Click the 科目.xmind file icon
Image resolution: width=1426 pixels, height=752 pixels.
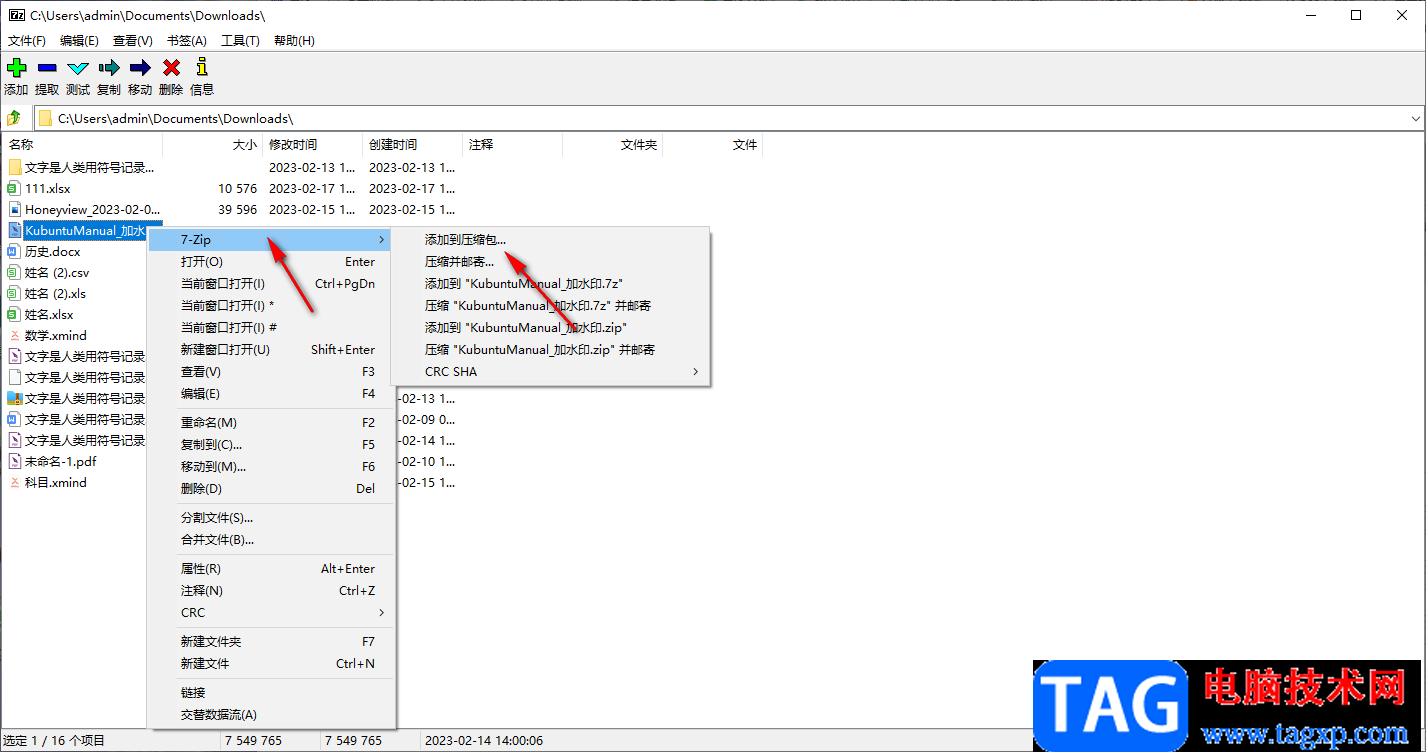click(14, 482)
